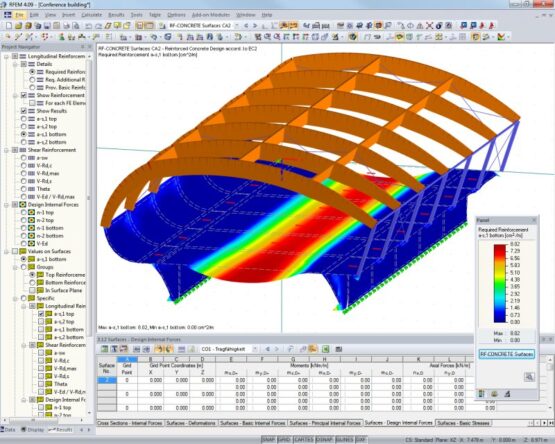Open the Results menu
The image size is (555, 444).
(116, 15)
